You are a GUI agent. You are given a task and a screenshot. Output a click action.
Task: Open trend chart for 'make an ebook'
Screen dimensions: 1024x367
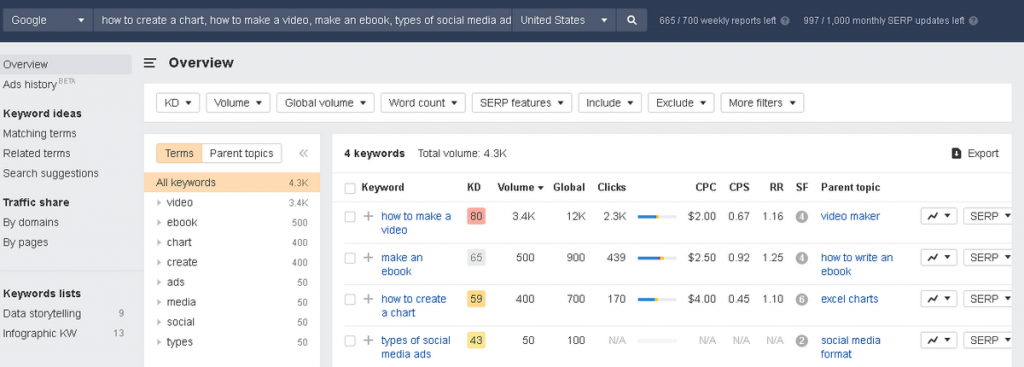click(x=938, y=257)
